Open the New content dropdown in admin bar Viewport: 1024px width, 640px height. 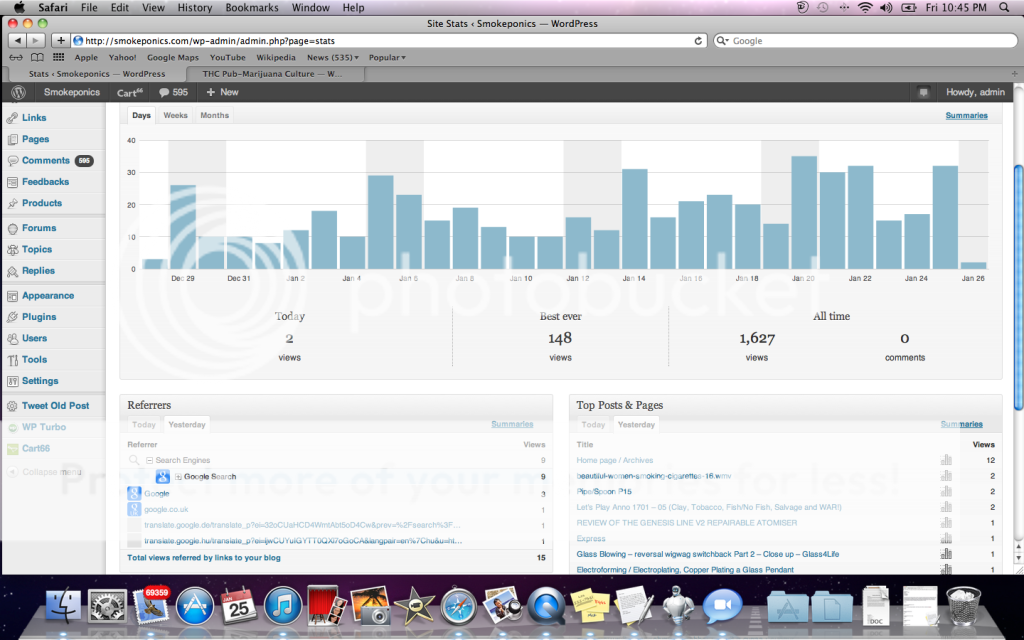222,92
